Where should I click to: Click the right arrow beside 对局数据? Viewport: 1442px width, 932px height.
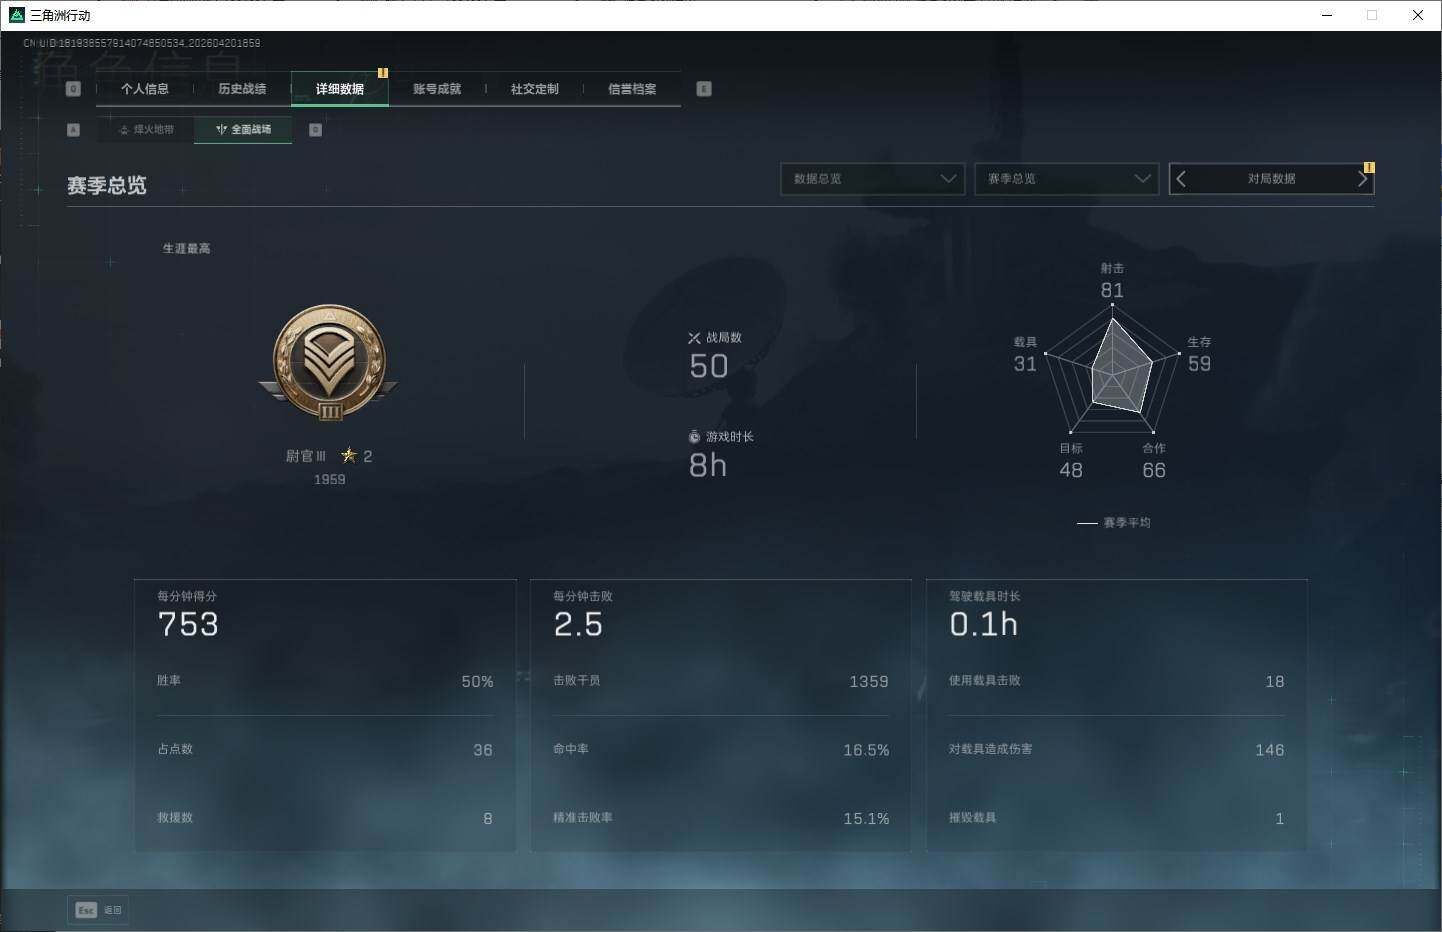pos(1362,179)
